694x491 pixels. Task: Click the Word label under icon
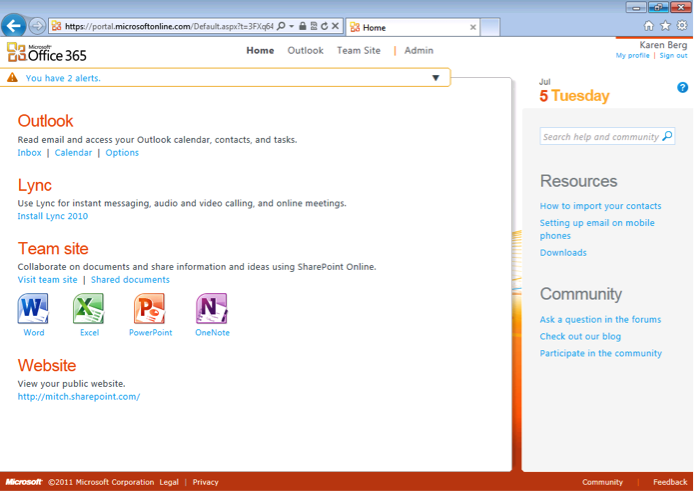[34, 332]
